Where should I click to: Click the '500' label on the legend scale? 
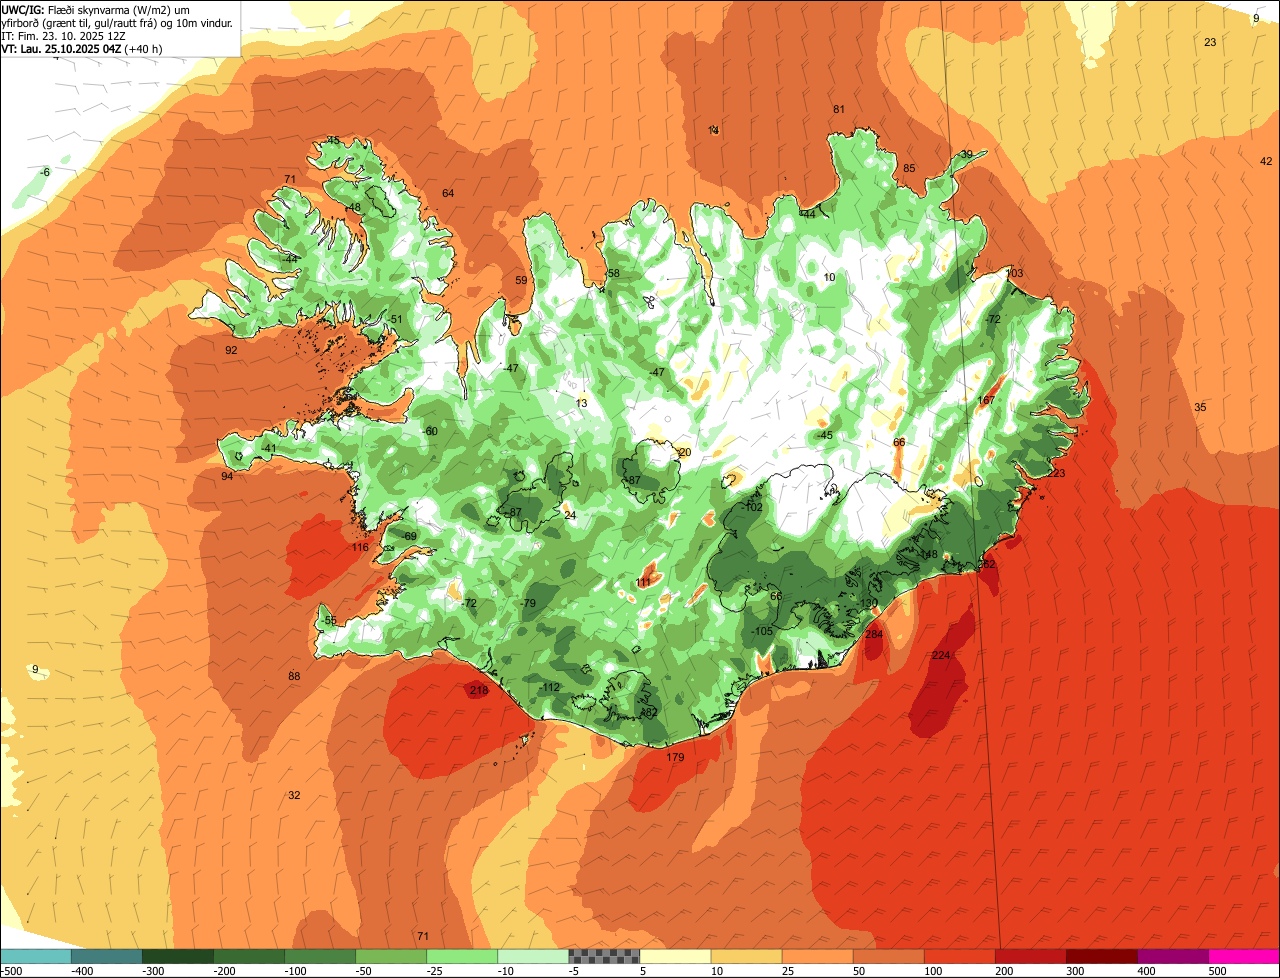coord(1216,970)
